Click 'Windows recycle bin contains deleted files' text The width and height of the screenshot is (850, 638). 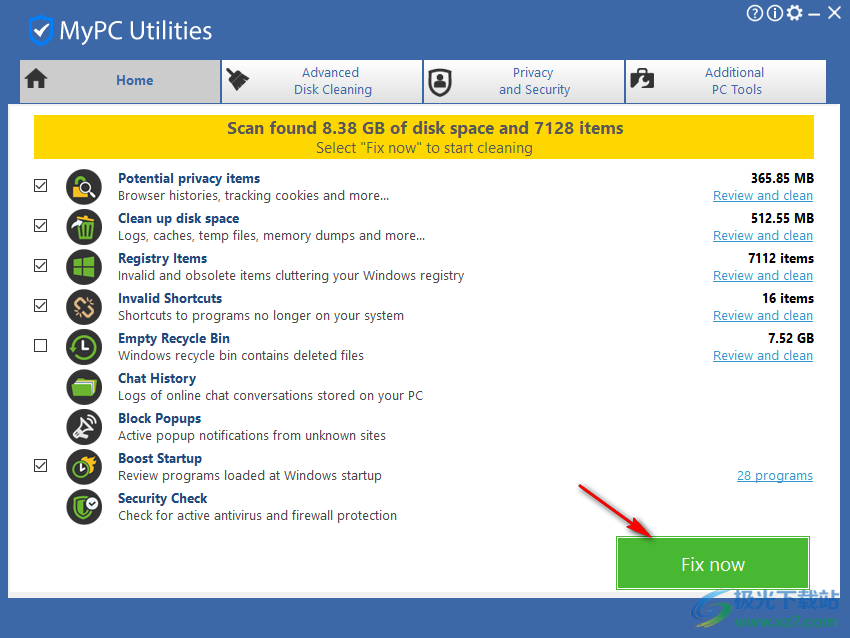(241, 356)
